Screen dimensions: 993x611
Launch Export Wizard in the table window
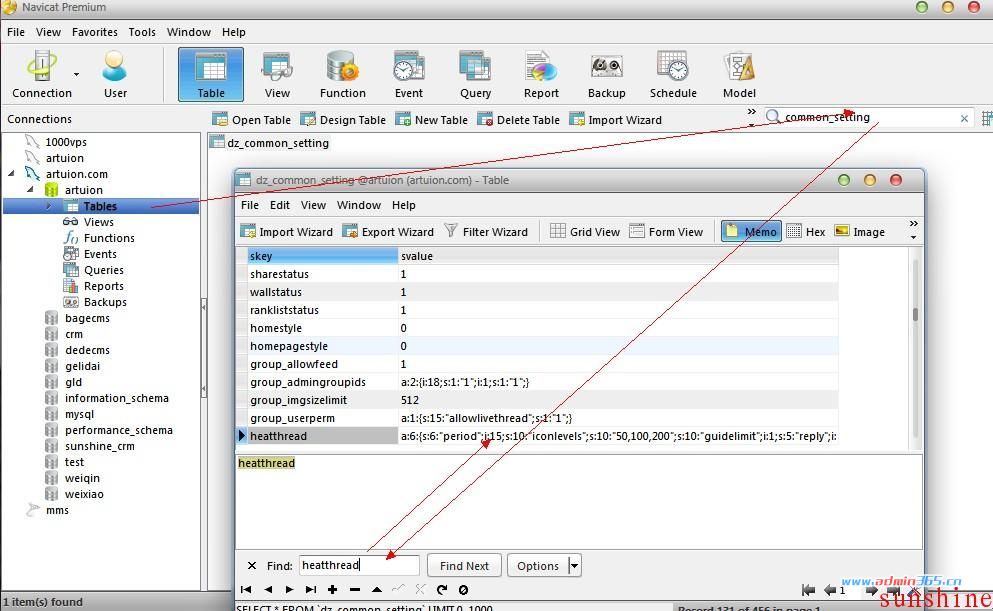[x=388, y=232]
